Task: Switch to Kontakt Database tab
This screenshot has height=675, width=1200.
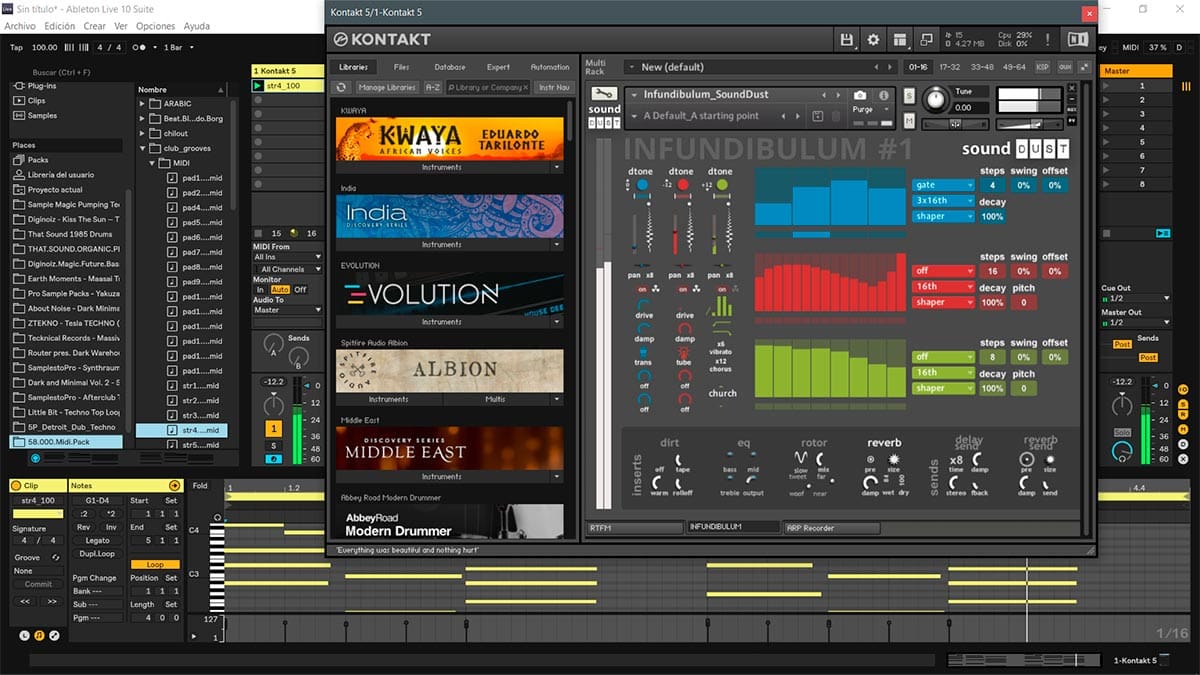Action: [450, 67]
